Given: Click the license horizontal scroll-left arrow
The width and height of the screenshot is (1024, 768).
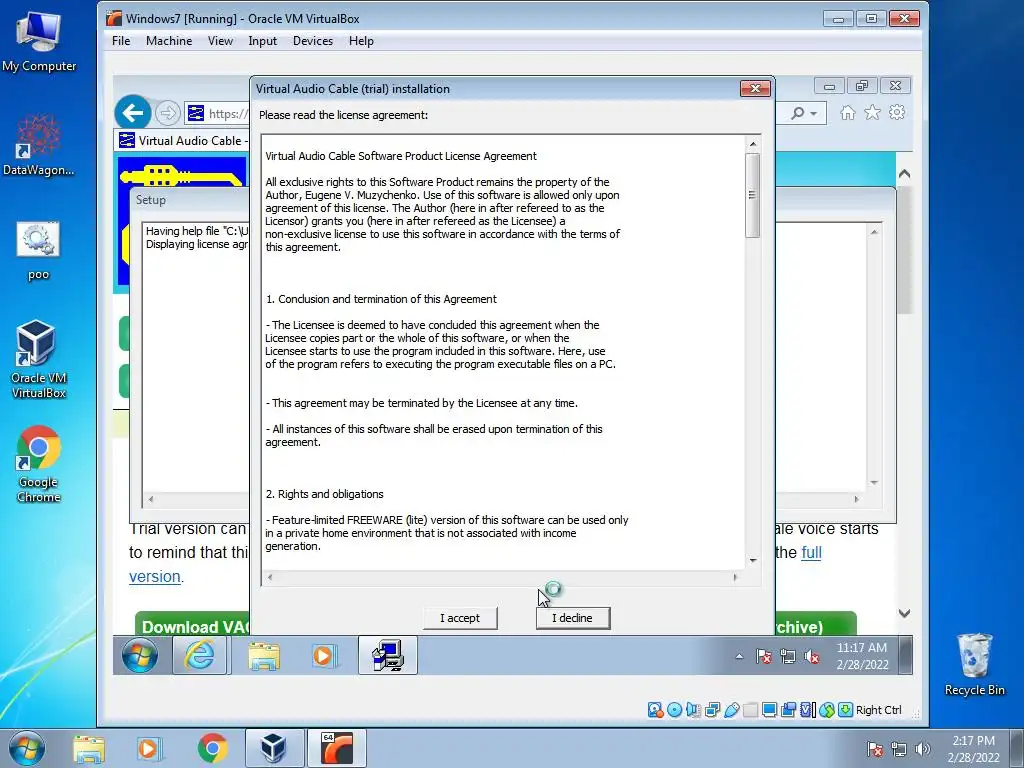Looking at the screenshot, I should click(x=270, y=577).
